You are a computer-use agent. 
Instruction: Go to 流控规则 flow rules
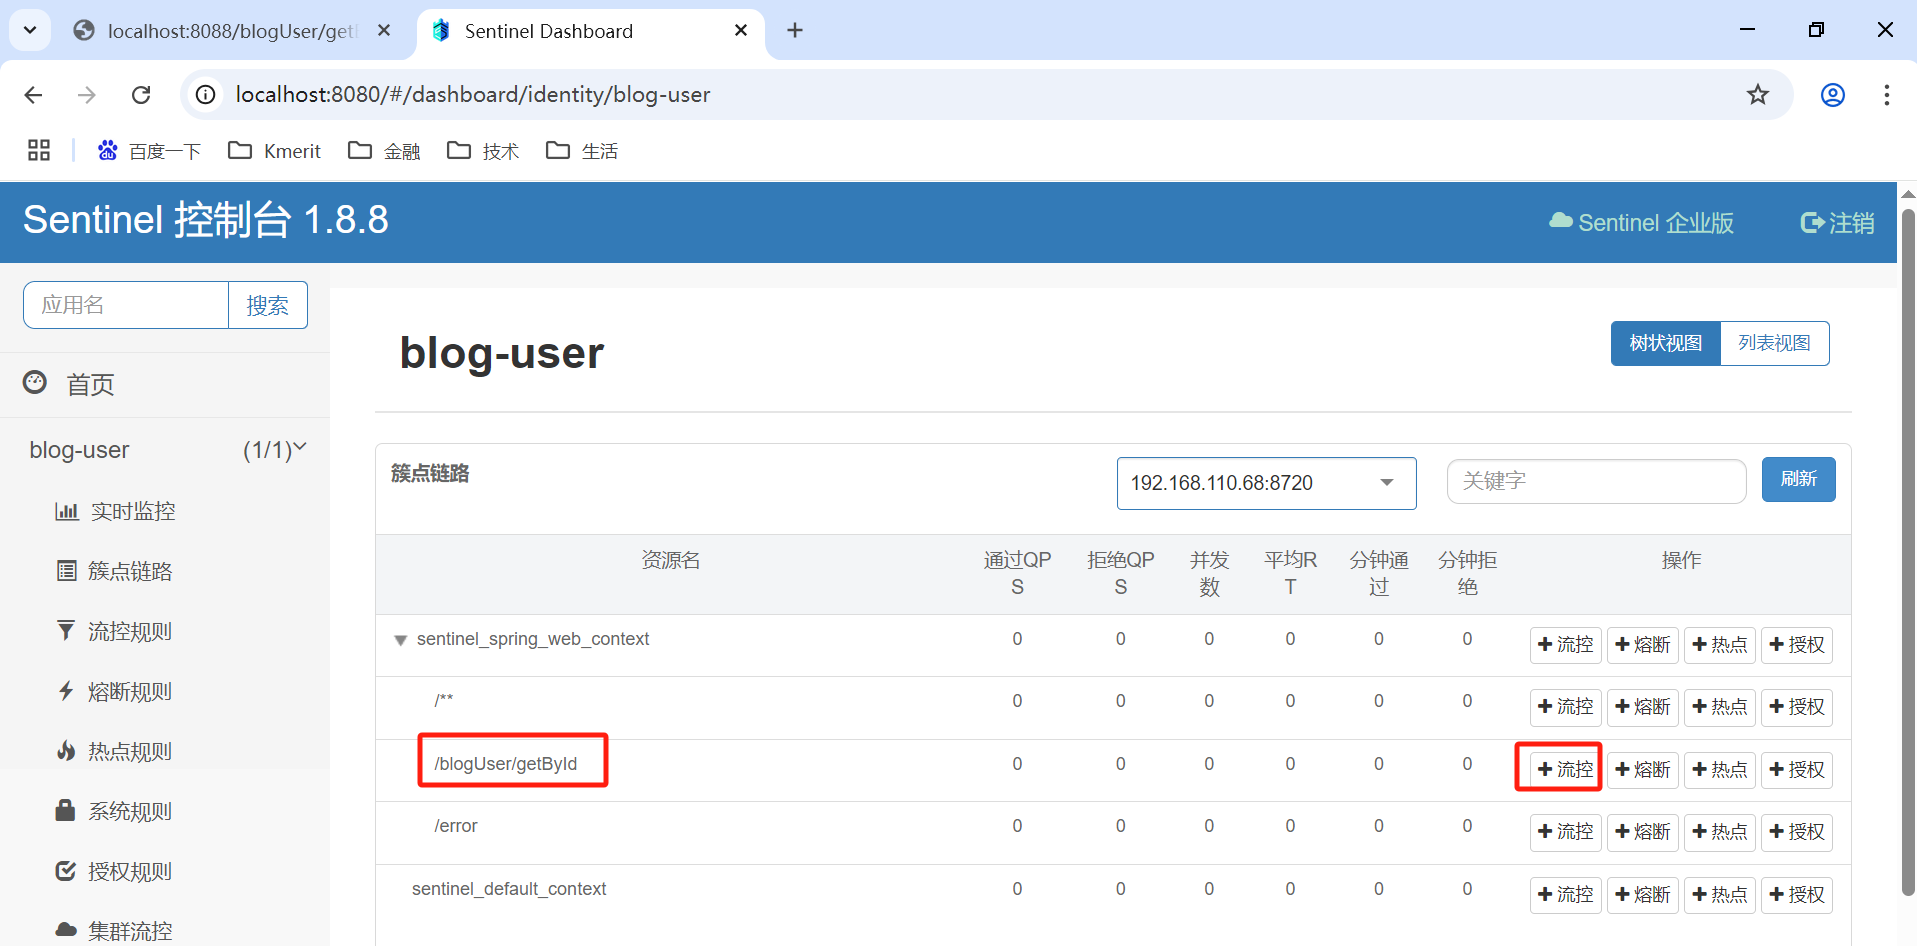[x=114, y=632]
